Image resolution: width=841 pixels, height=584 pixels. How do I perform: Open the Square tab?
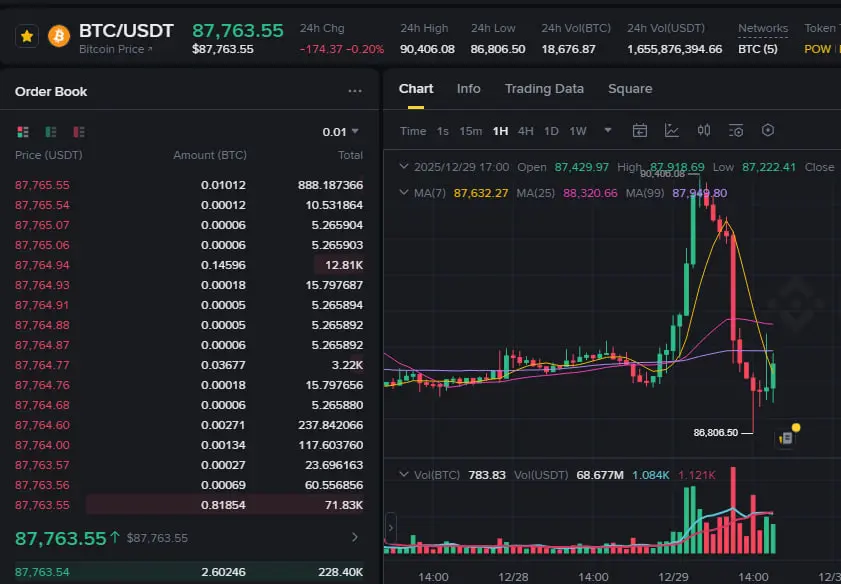click(x=630, y=89)
